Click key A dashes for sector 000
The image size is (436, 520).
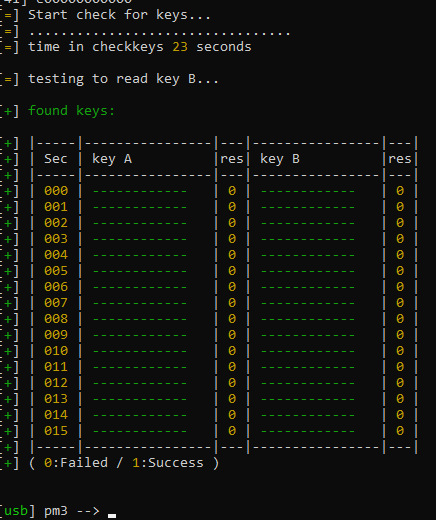click(140, 191)
